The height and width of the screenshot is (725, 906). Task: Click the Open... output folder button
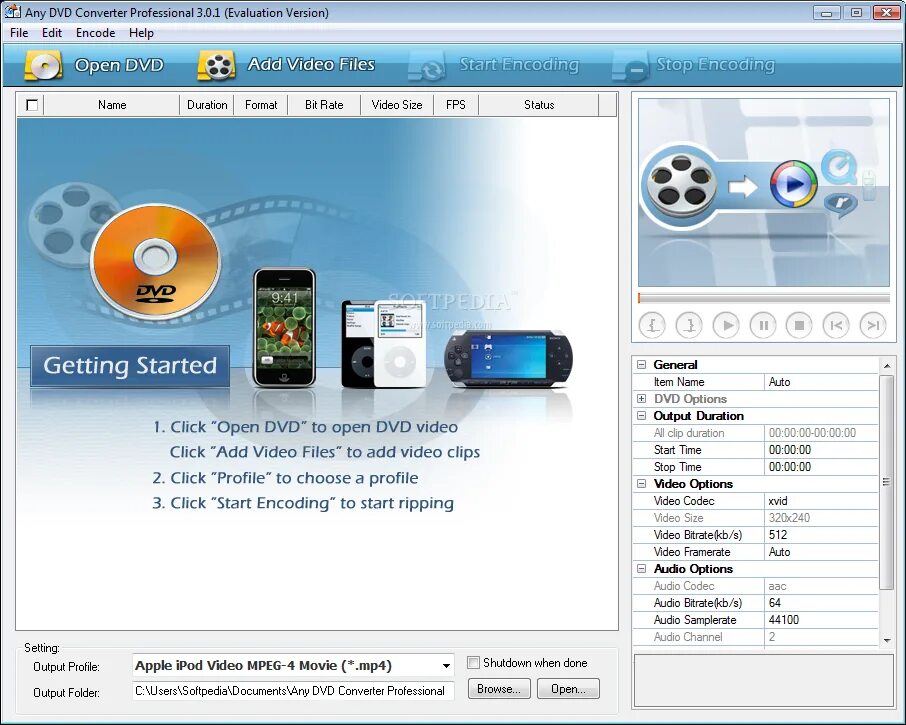tap(568, 689)
